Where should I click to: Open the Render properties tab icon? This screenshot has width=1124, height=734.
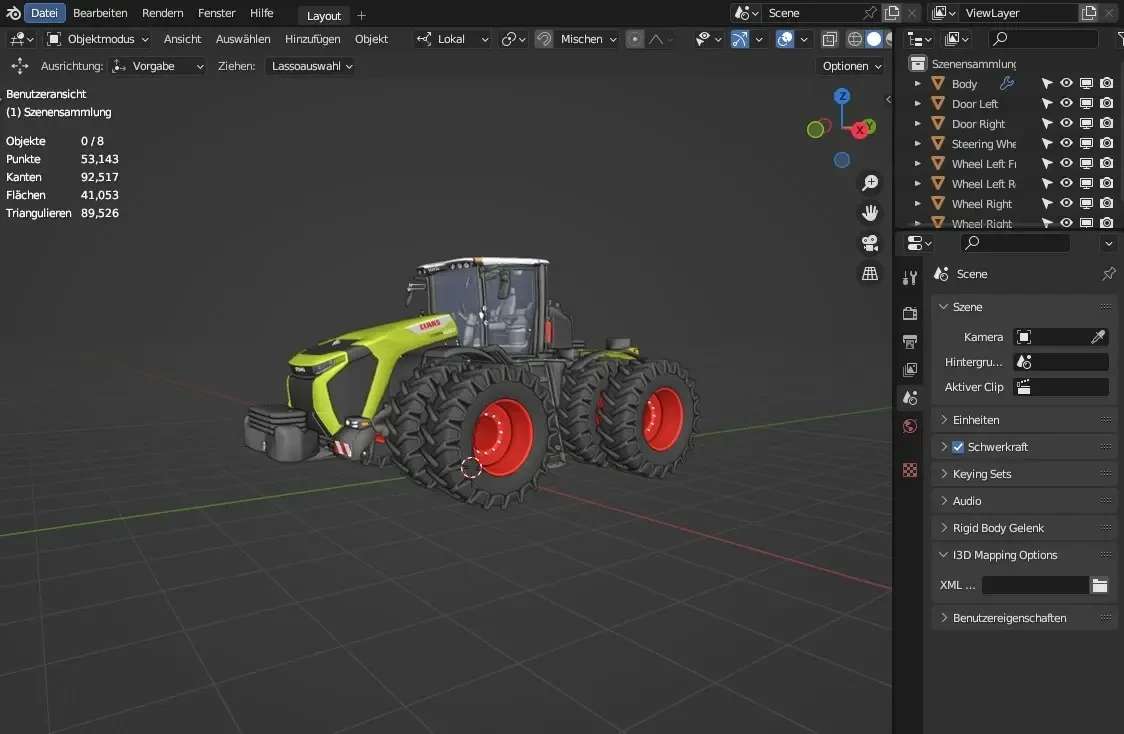click(909, 314)
